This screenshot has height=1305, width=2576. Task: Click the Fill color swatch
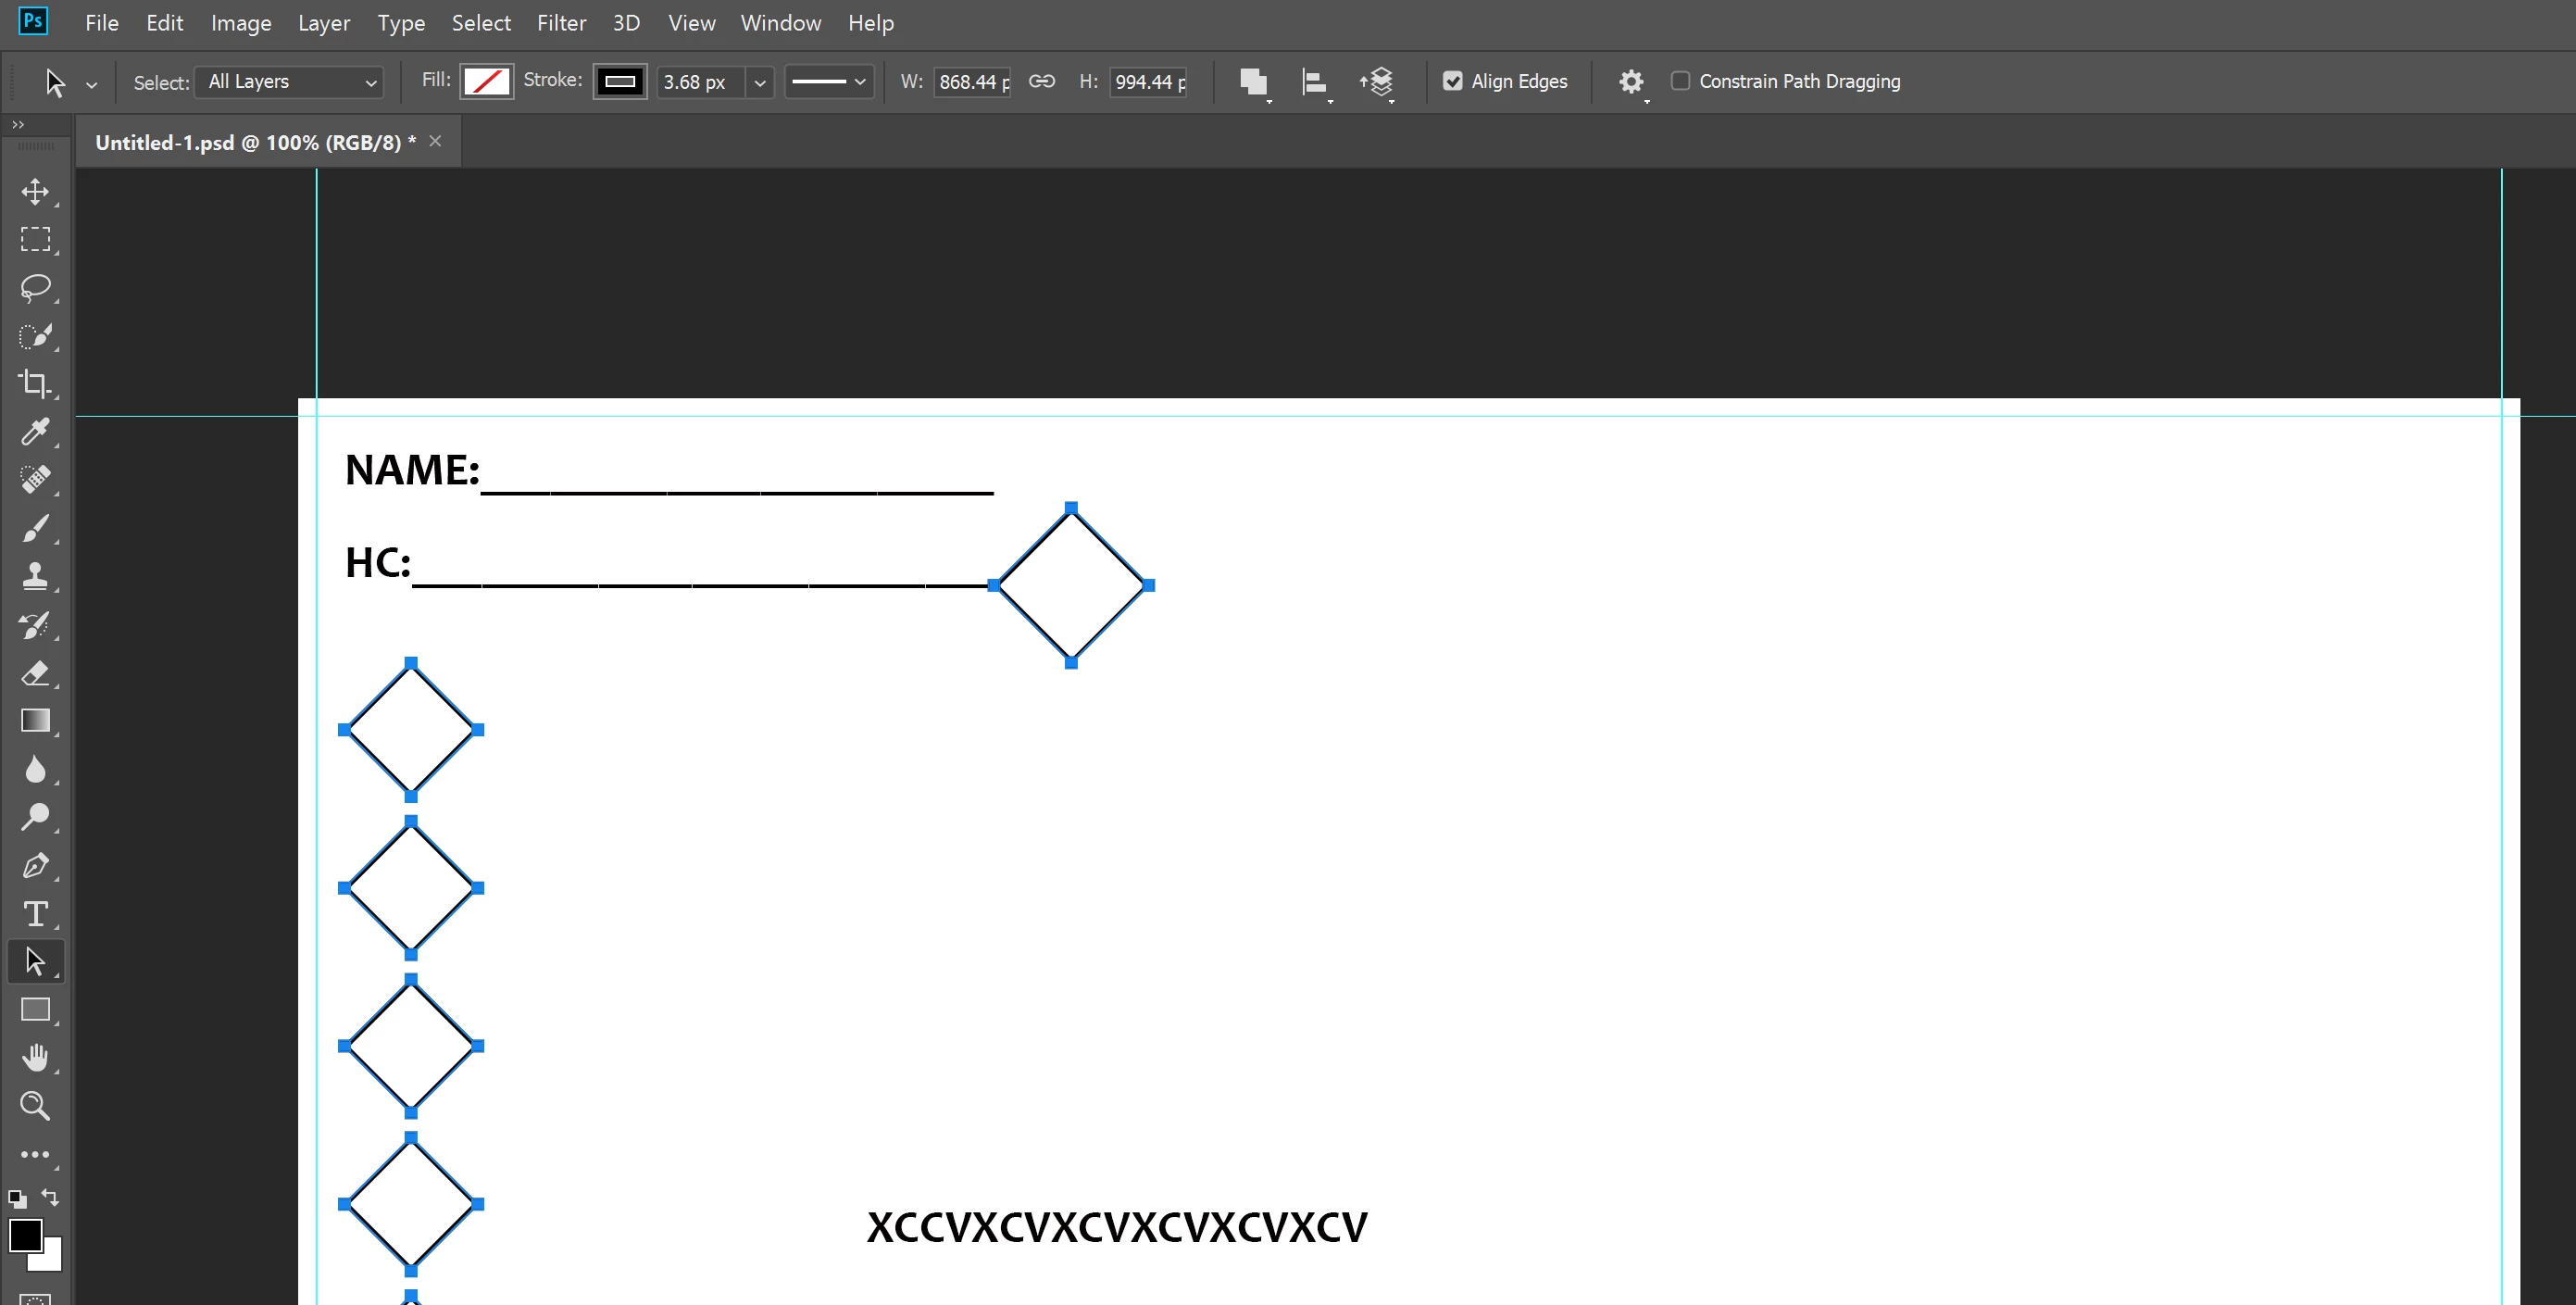click(x=487, y=82)
